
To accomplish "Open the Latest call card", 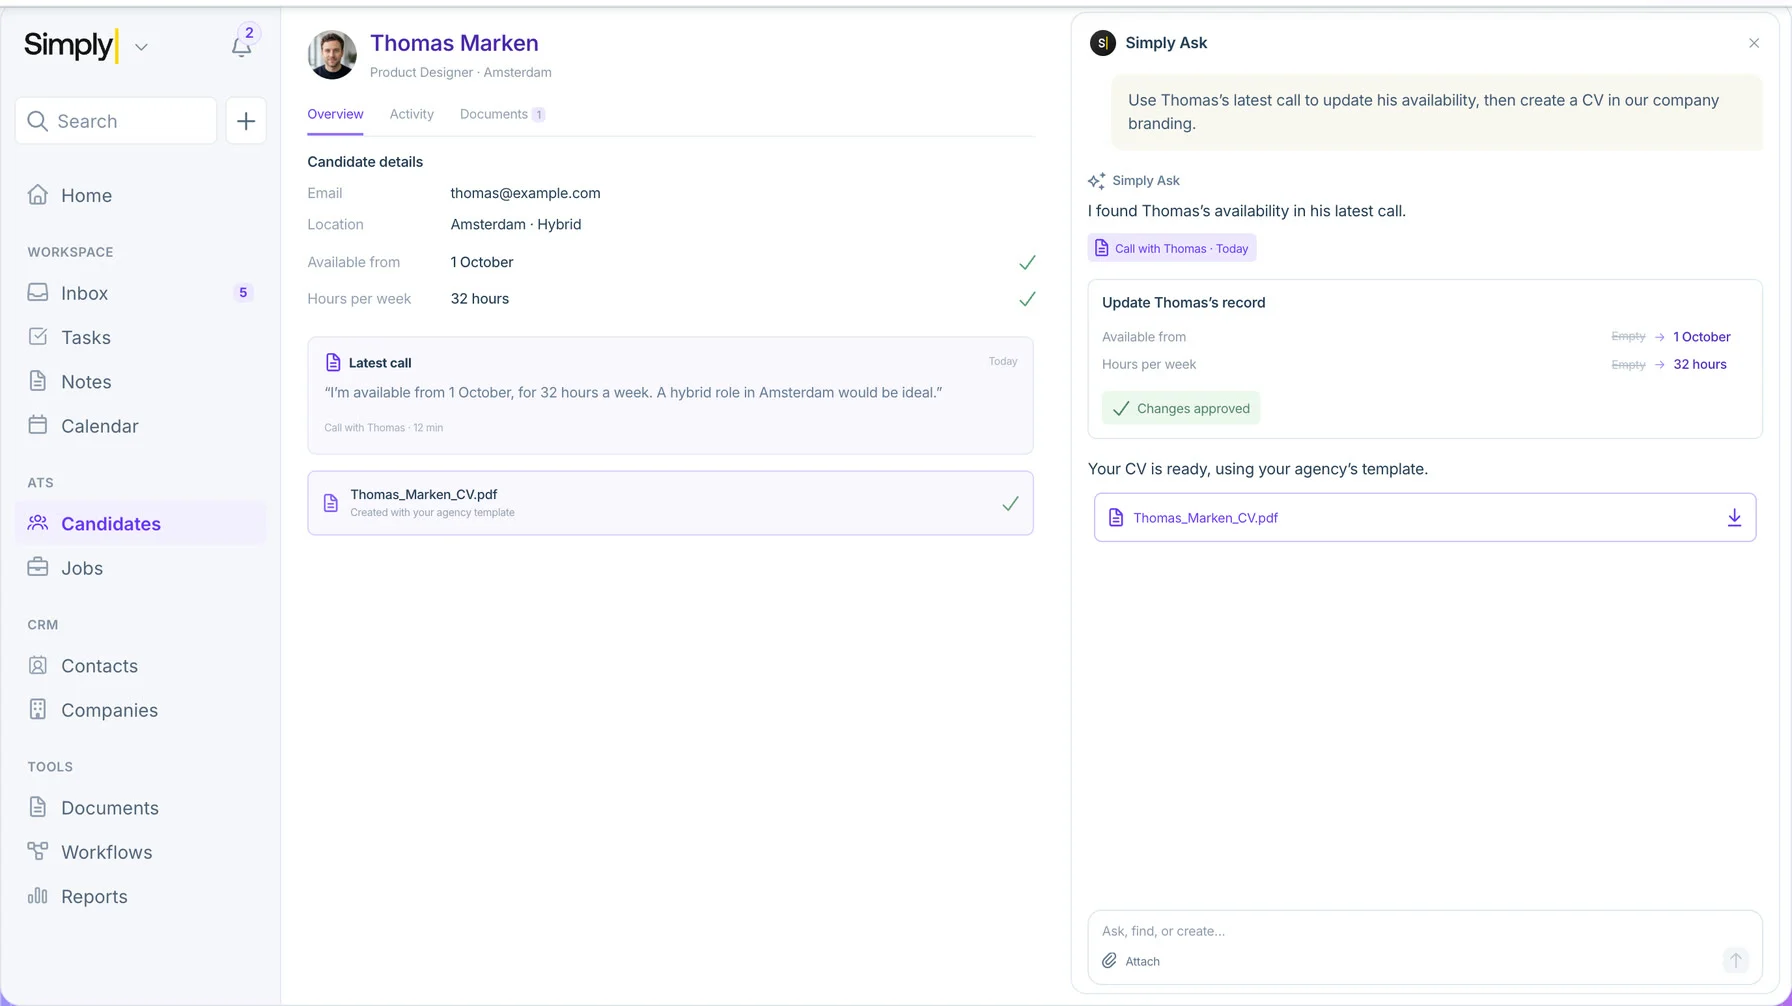I will pyautogui.click(x=670, y=396).
